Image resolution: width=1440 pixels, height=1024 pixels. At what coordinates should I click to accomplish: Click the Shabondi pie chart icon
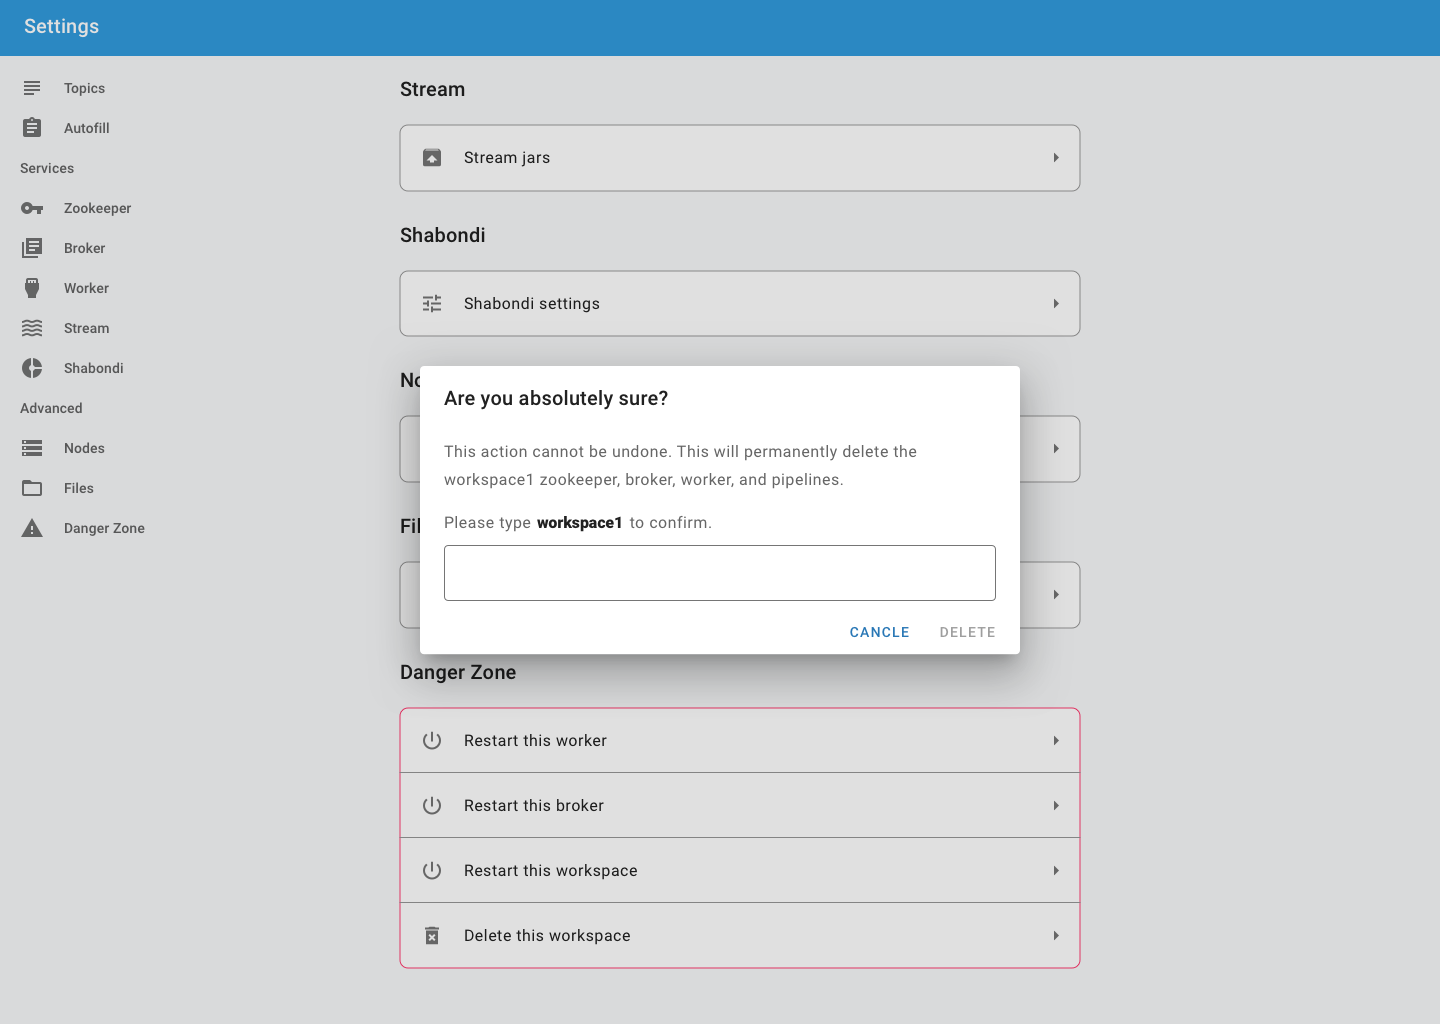pos(32,368)
